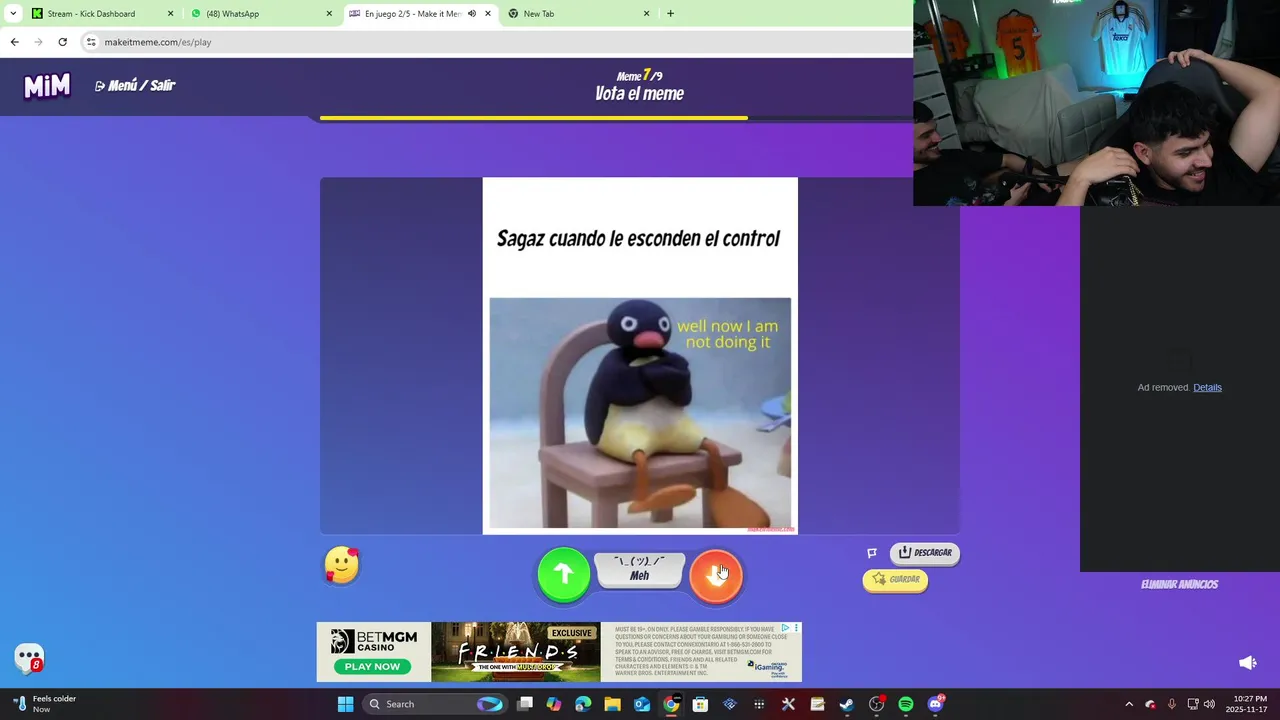Click the MiM logo

(47, 86)
